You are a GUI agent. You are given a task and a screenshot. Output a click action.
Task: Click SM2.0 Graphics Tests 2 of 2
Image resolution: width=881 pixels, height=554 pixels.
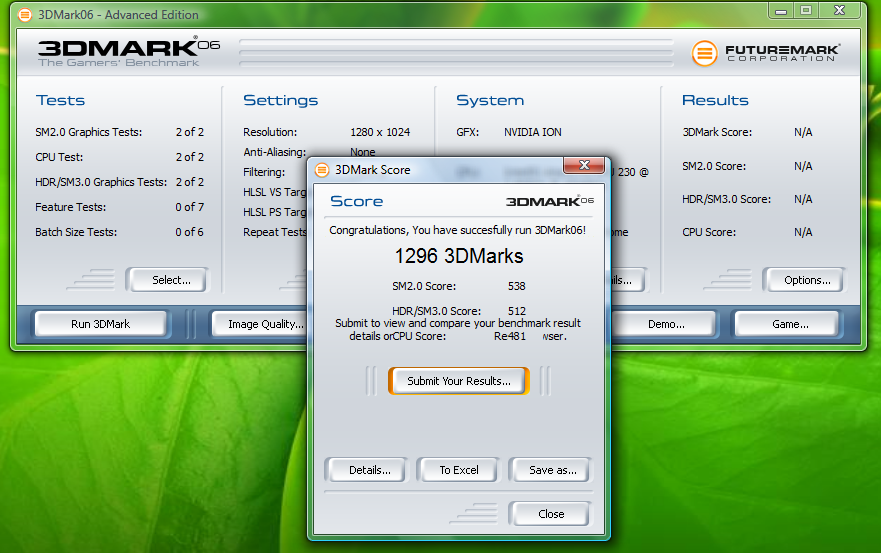[x=189, y=132]
